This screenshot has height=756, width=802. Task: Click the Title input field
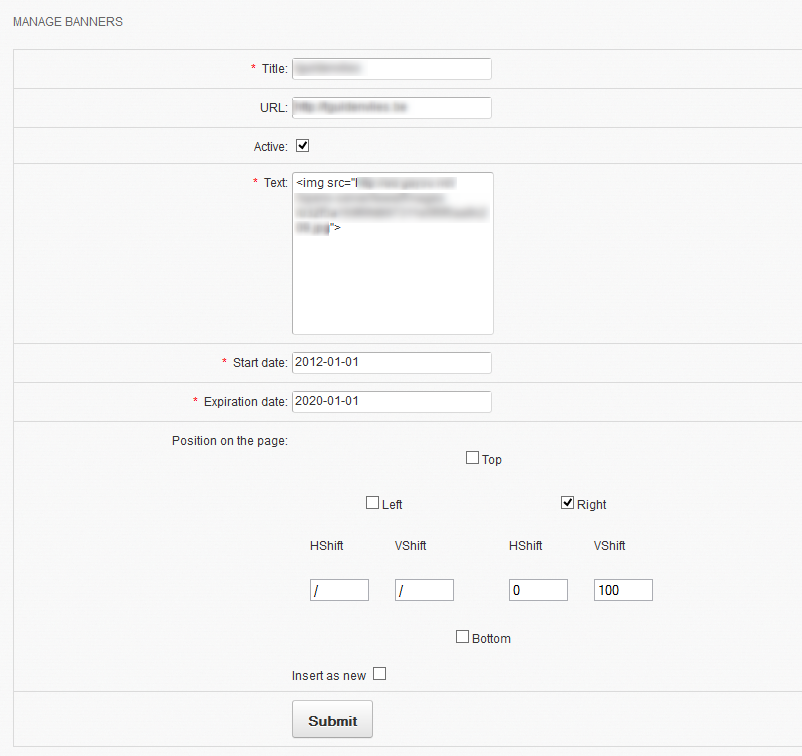[391, 68]
